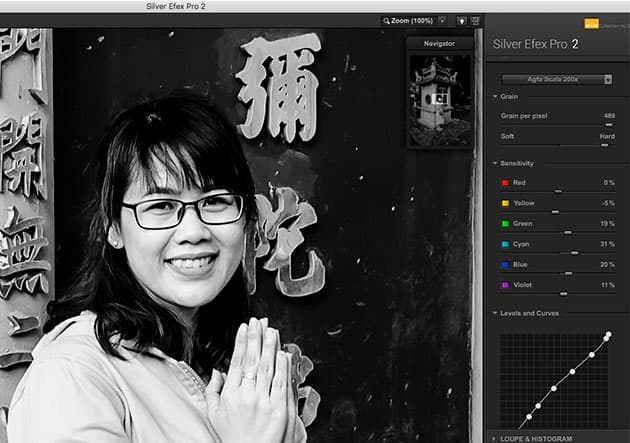The image size is (630, 443).
Task: Click the Green sensitivity value 19 %
Action: click(608, 224)
